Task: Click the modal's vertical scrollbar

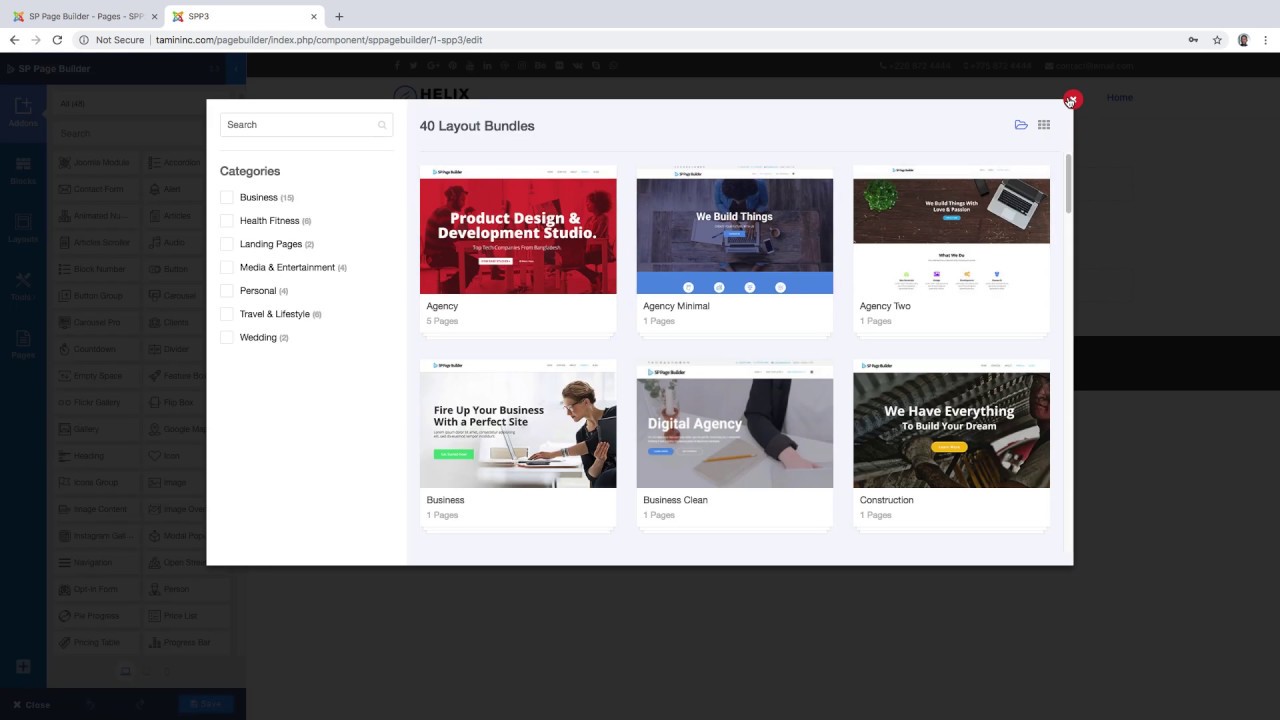Action: (x=1068, y=183)
